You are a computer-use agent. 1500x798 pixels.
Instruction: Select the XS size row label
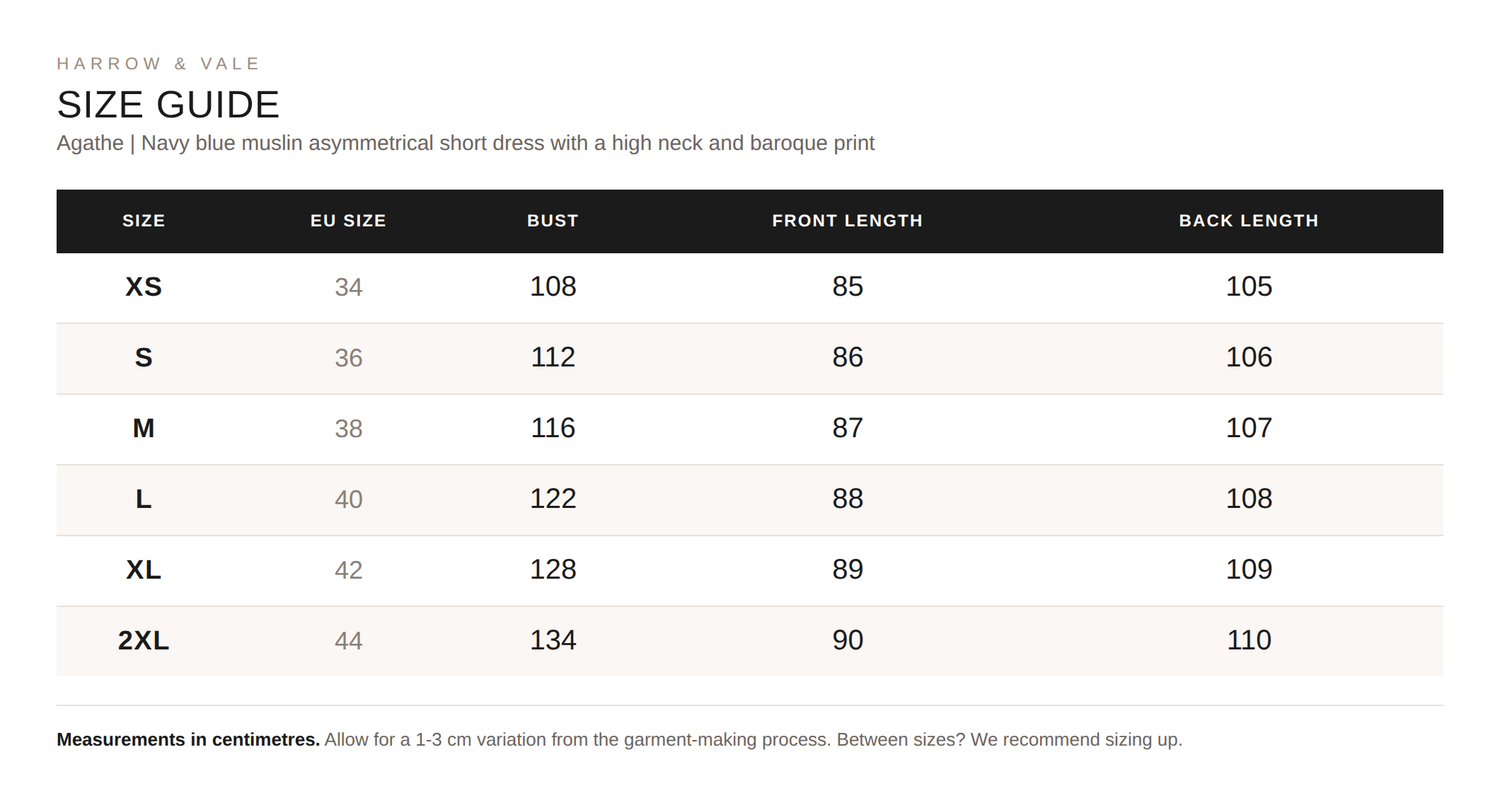(144, 287)
